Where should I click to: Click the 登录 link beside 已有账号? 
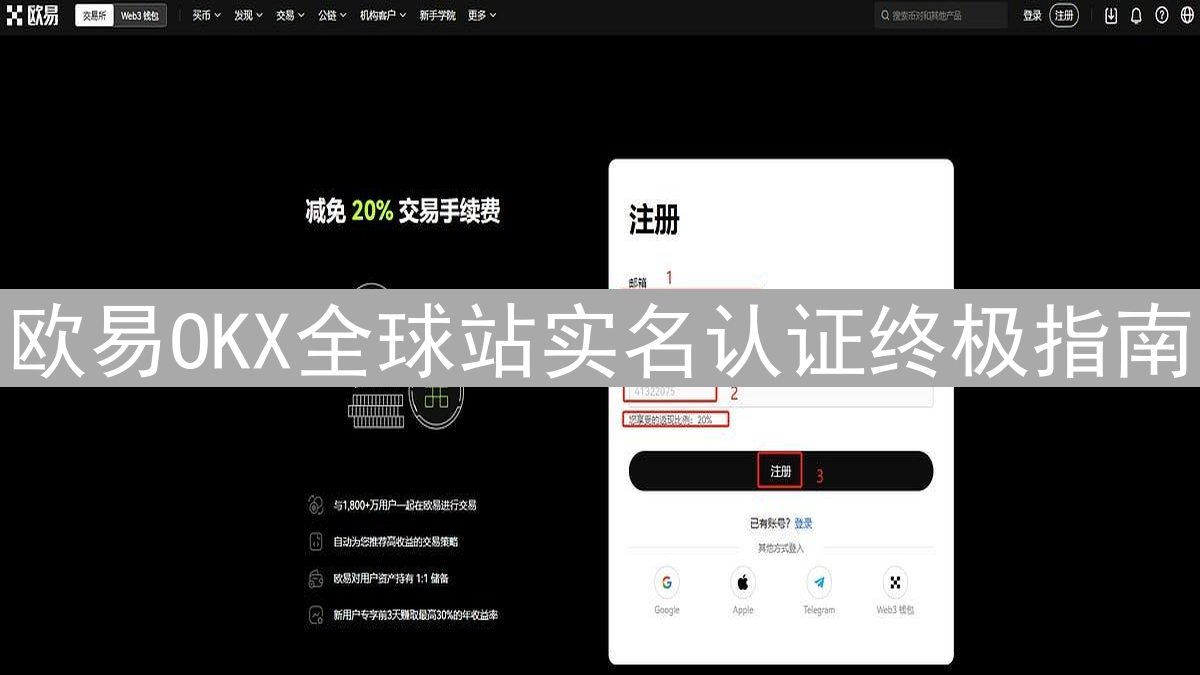coord(803,523)
